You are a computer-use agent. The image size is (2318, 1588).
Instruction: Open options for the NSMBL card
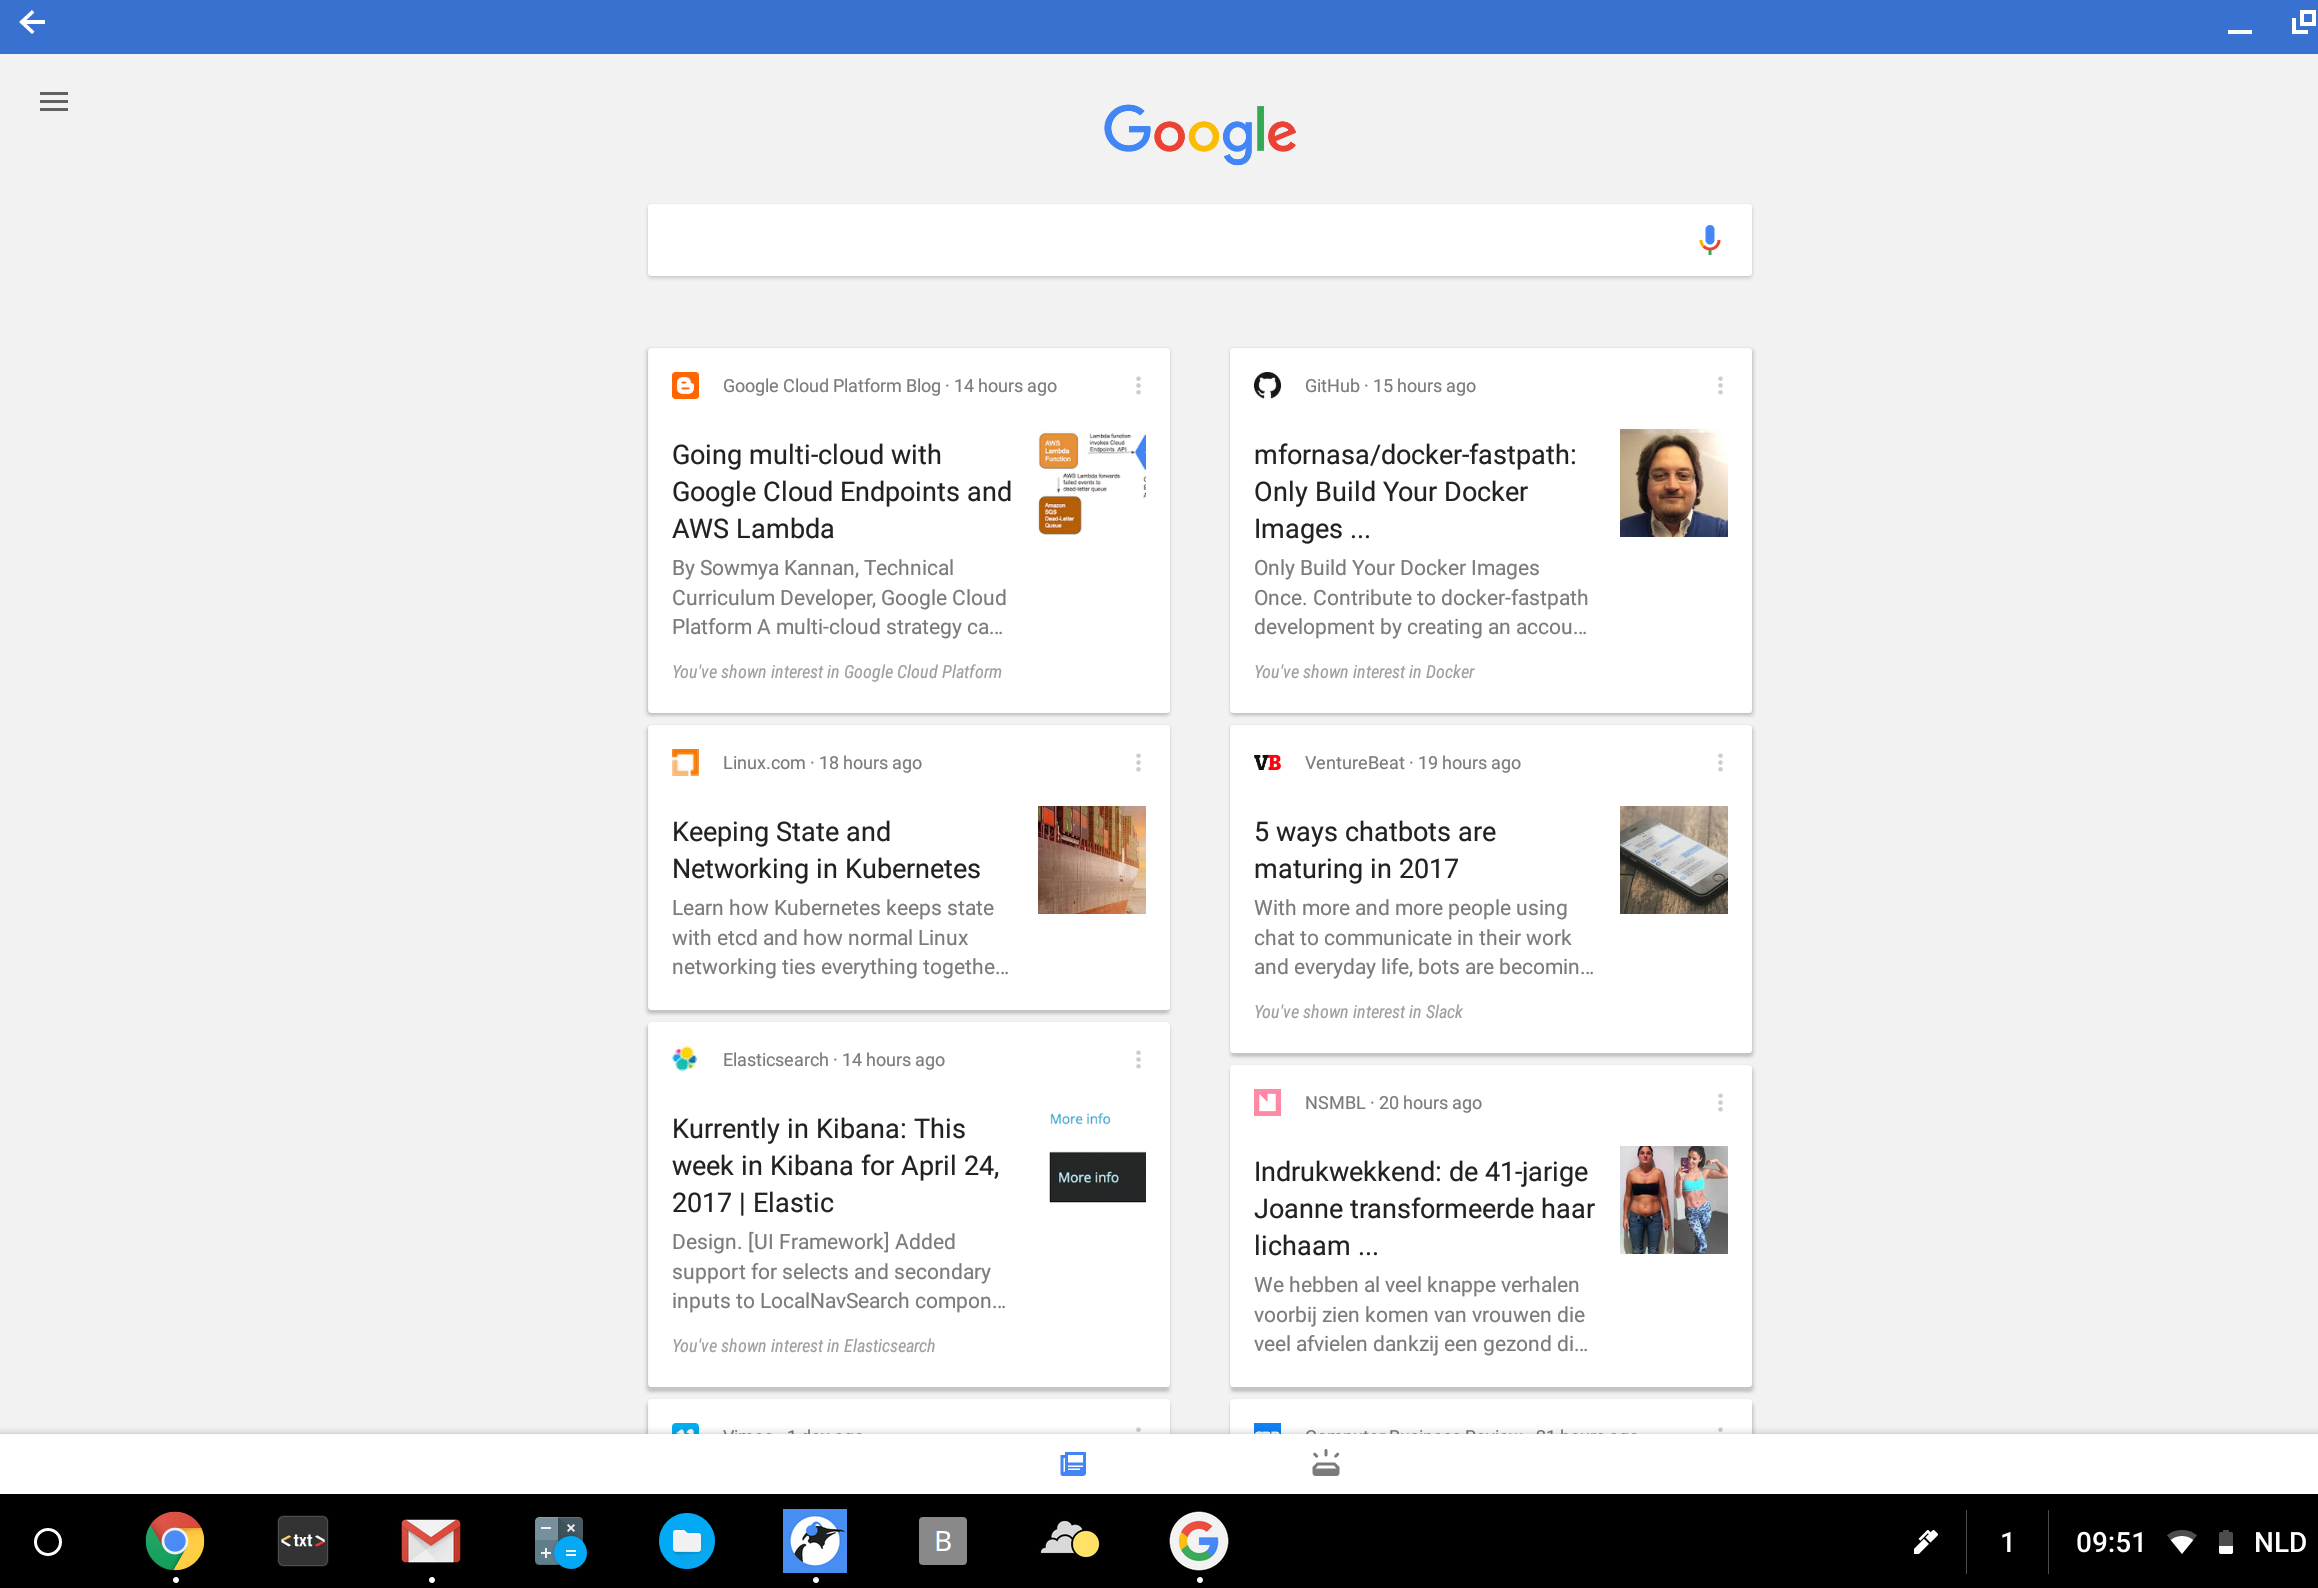pyautogui.click(x=1720, y=1103)
